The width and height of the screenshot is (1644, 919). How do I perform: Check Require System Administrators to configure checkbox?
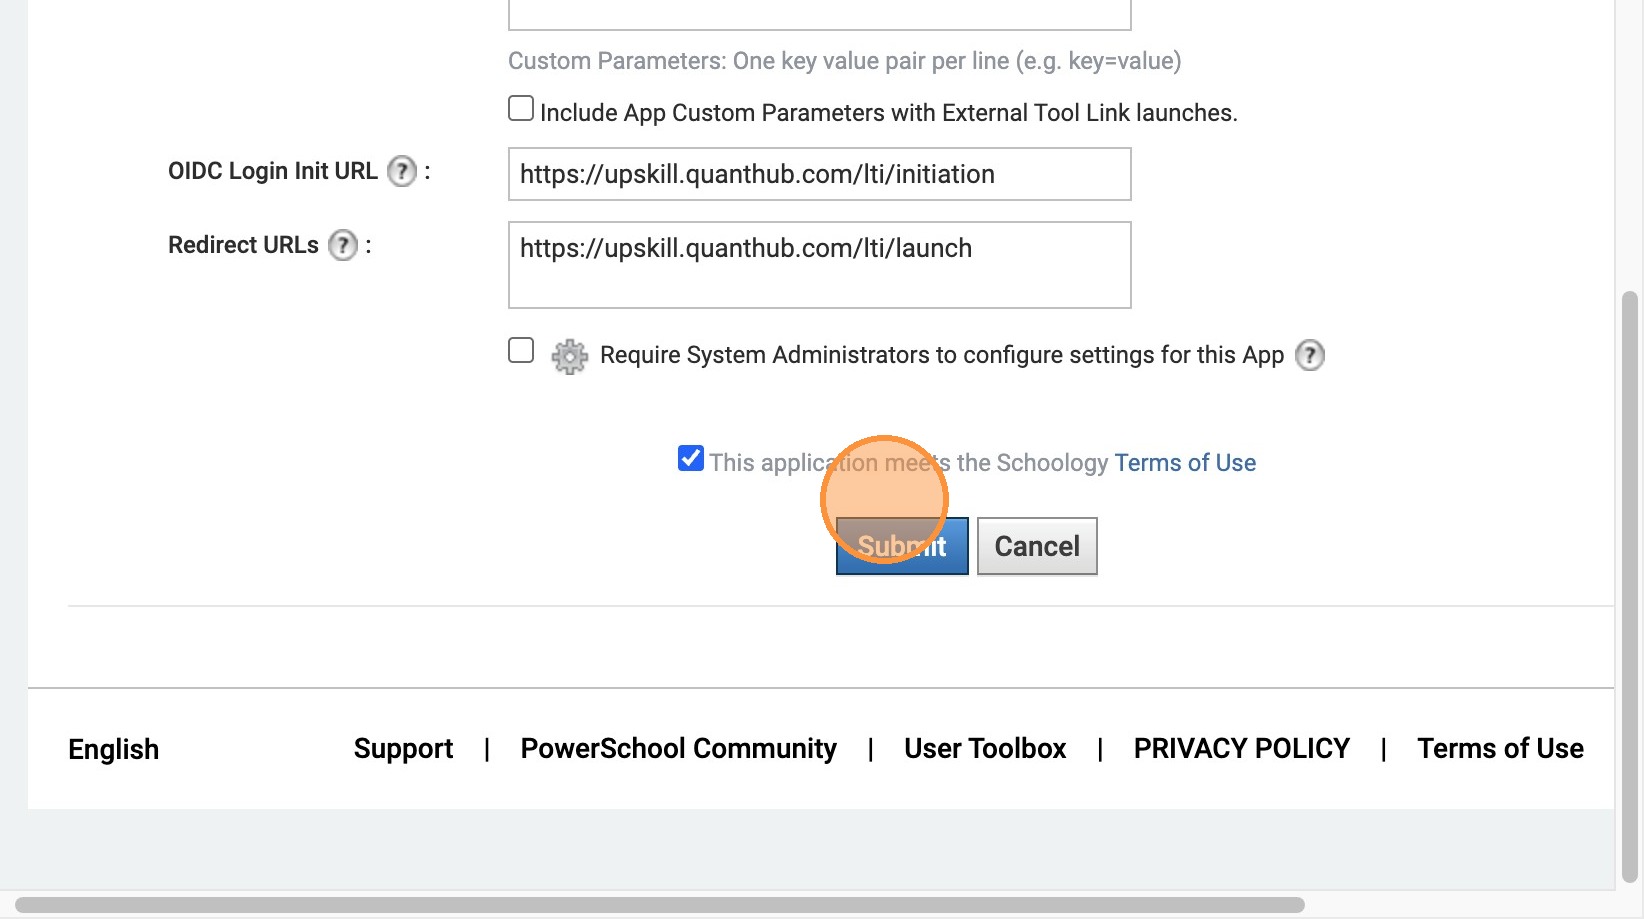coord(521,351)
